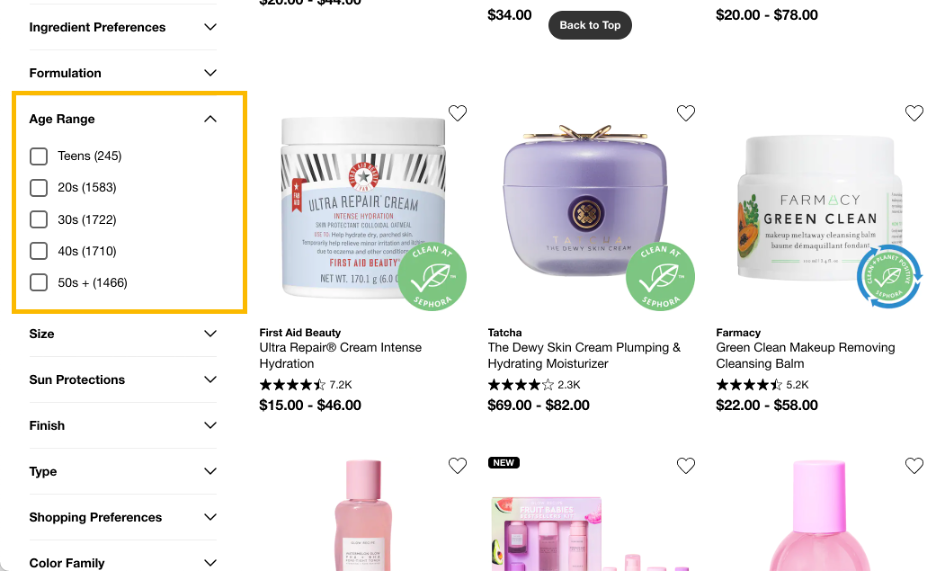
Task: Click Clean Planet Positive badge on Farmacy
Action: click(889, 276)
